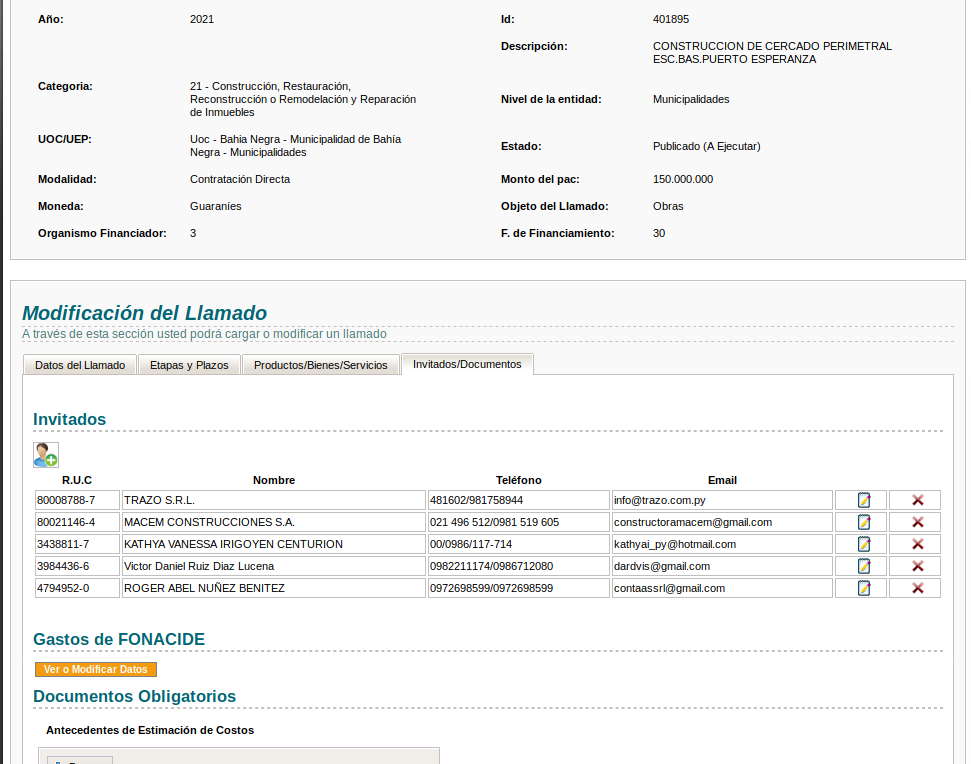This screenshot has width=971, height=764.
Task: Edit the KATHYA VANESSA IRIGOYEN CENTURION row
Action: pos(864,544)
